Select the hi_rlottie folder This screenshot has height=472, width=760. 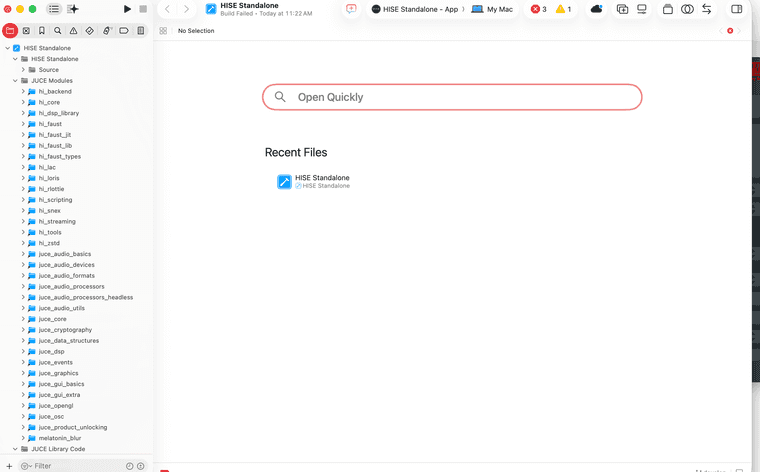(51, 189)
